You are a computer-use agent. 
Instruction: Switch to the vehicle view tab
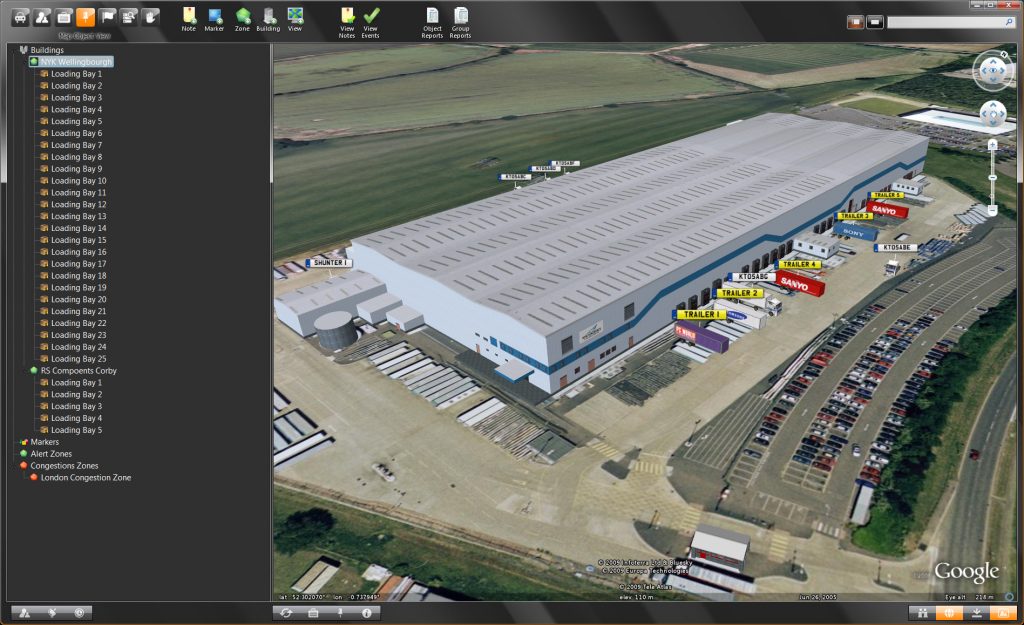tap(20, 16)
